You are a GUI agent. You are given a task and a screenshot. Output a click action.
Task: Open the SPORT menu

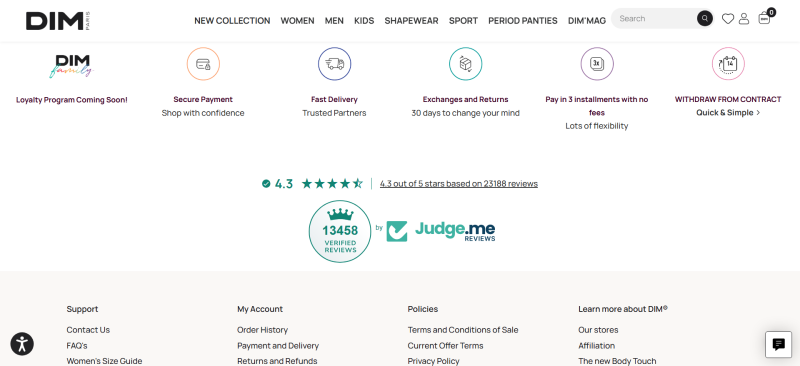coord(463,21)
